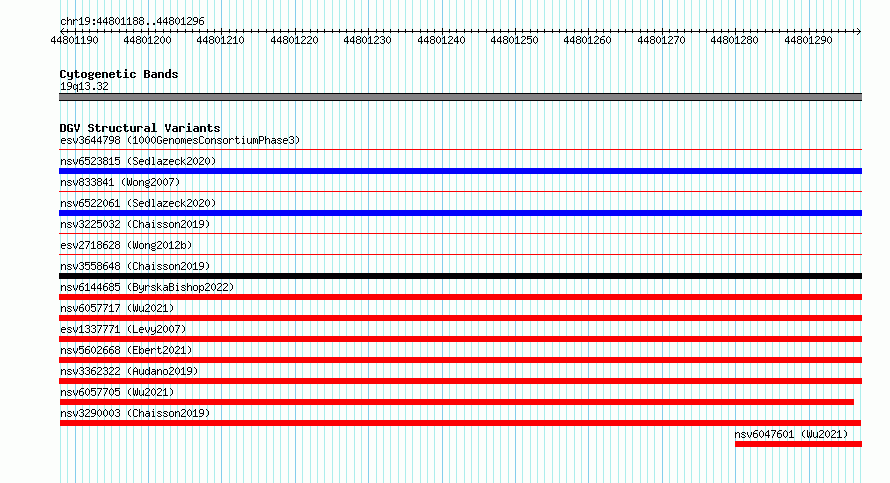The width and height of the screenshot is (890, 483).
Task: Click the Cytogenetic Bands track title
Action: pyautogui.click(x=119, y=74)
